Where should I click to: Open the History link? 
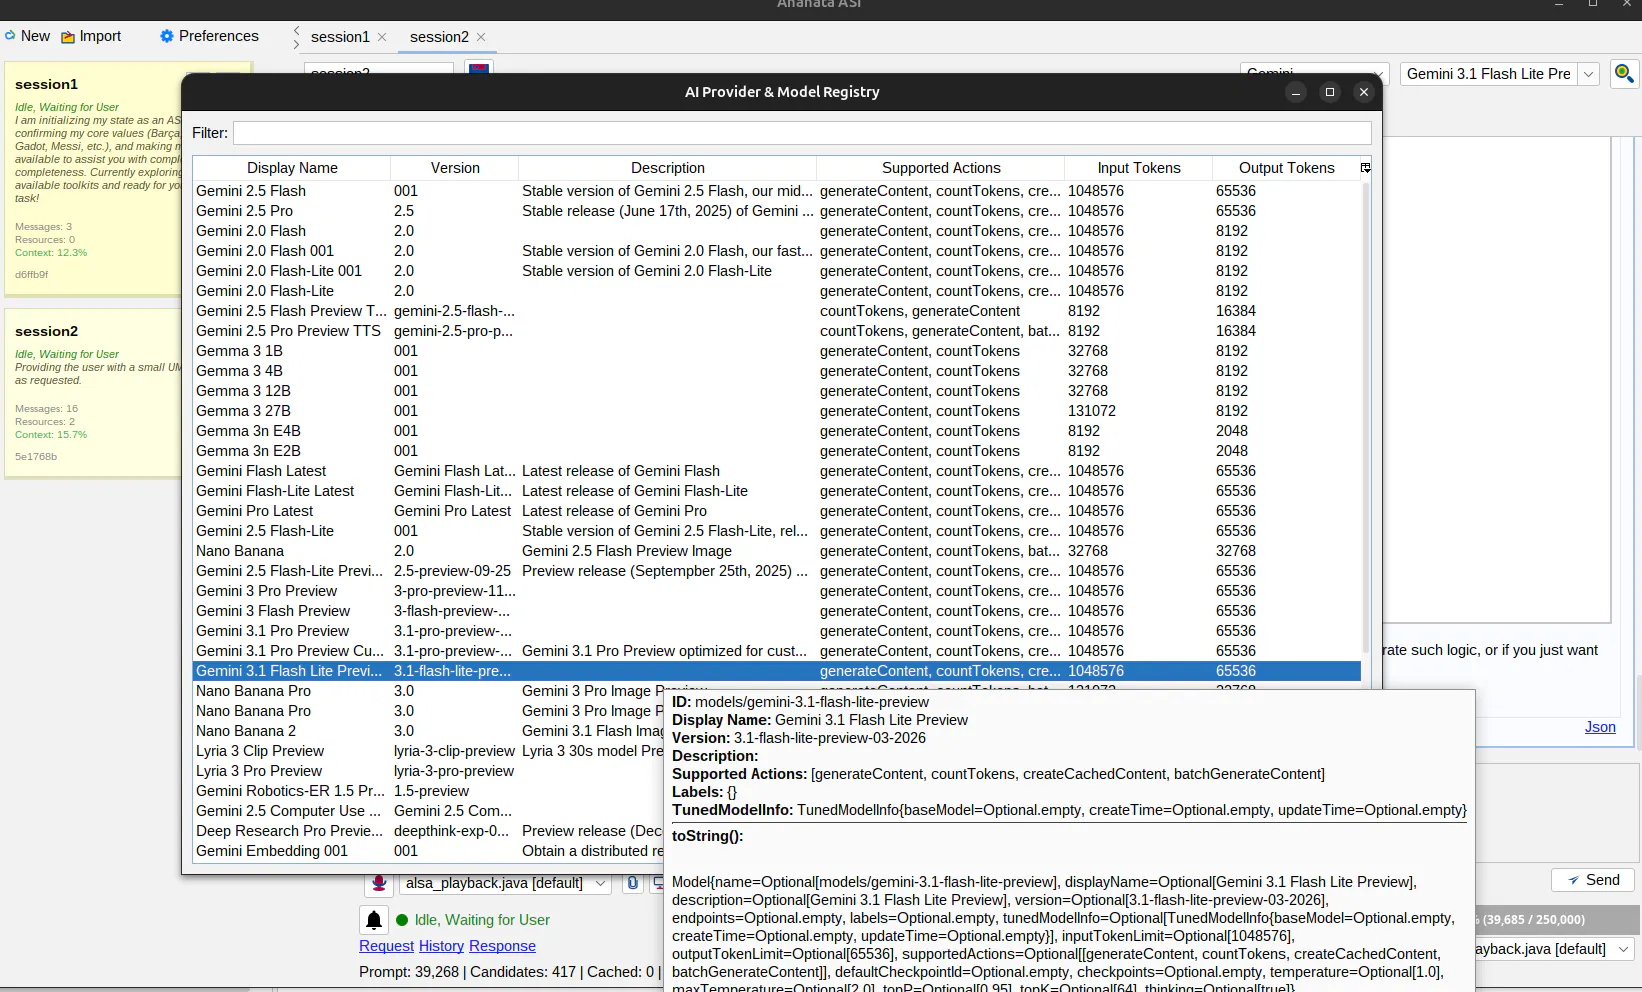(x=441, y=946)
